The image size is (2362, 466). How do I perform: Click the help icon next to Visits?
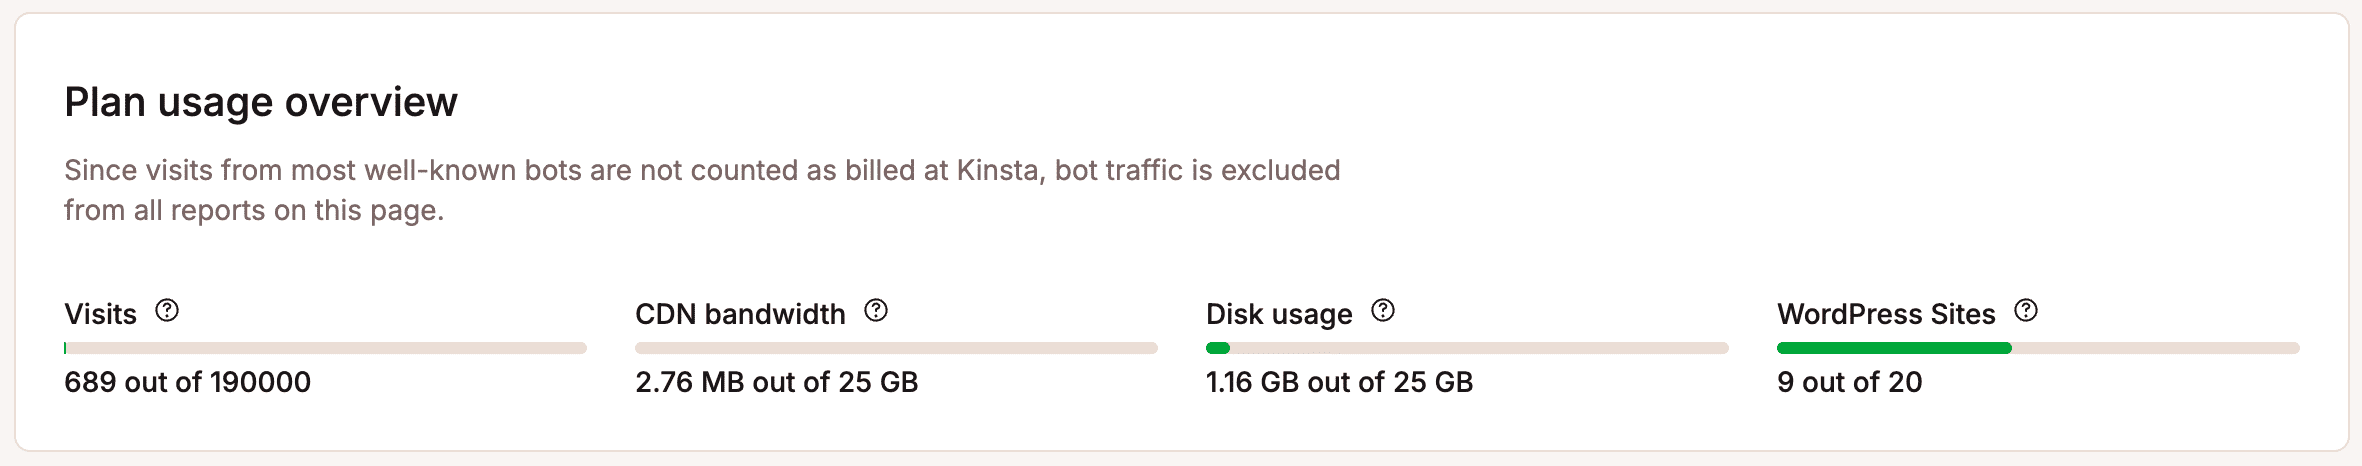(x=167, y=311)
